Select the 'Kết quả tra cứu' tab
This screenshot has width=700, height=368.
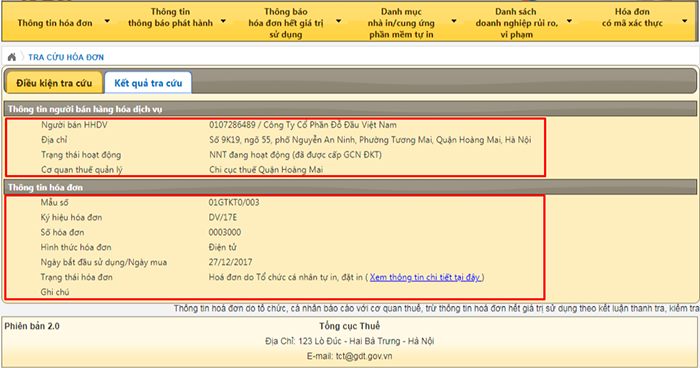click(x=148, y=83)
